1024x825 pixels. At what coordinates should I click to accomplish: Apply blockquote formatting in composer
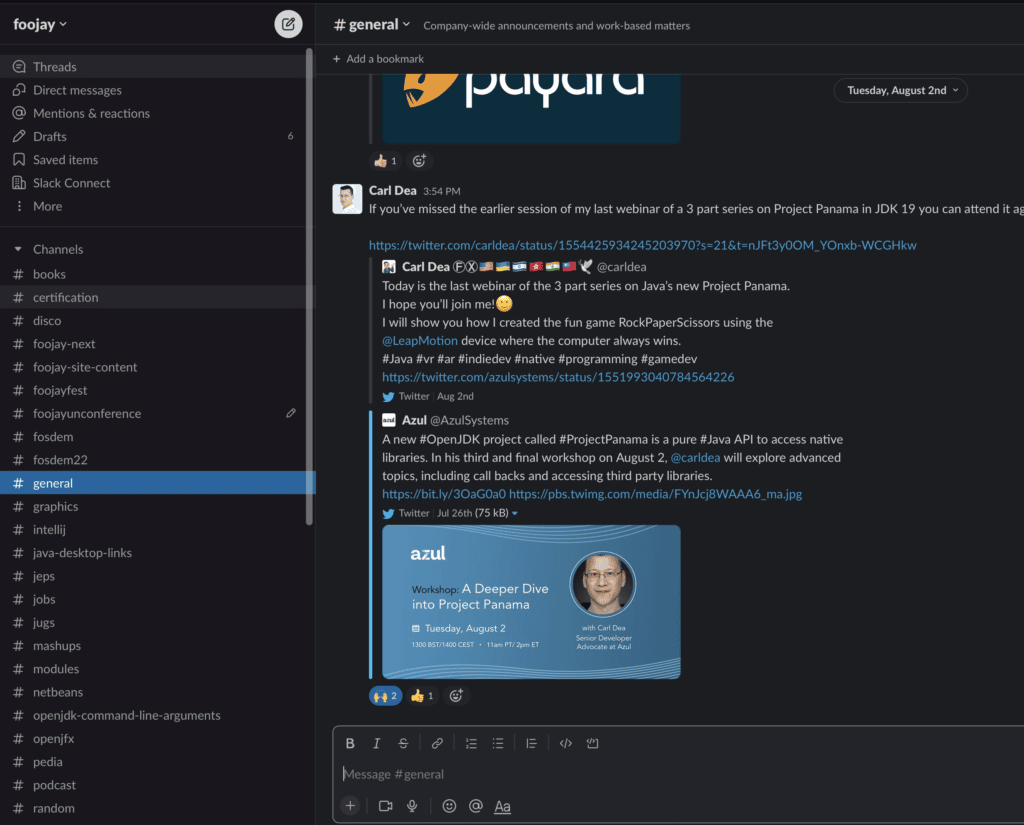[532, 743]
